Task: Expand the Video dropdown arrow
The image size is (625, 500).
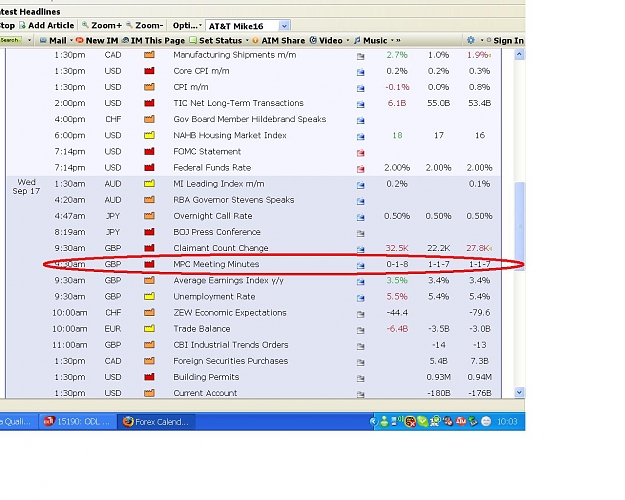Action: click(x=348, y=41)
